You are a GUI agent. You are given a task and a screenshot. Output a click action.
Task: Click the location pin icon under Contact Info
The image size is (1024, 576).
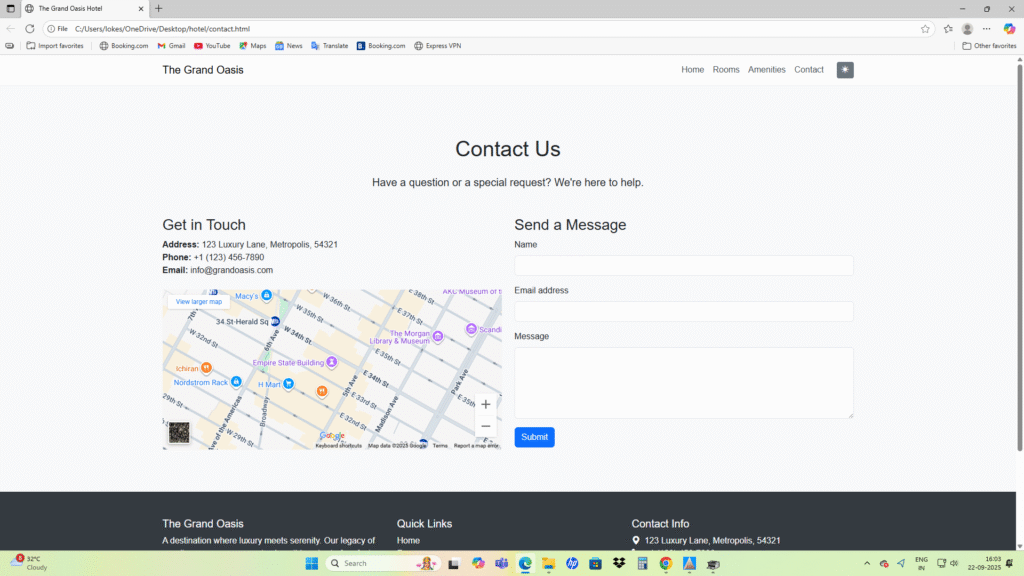click(x=635, y=540)
